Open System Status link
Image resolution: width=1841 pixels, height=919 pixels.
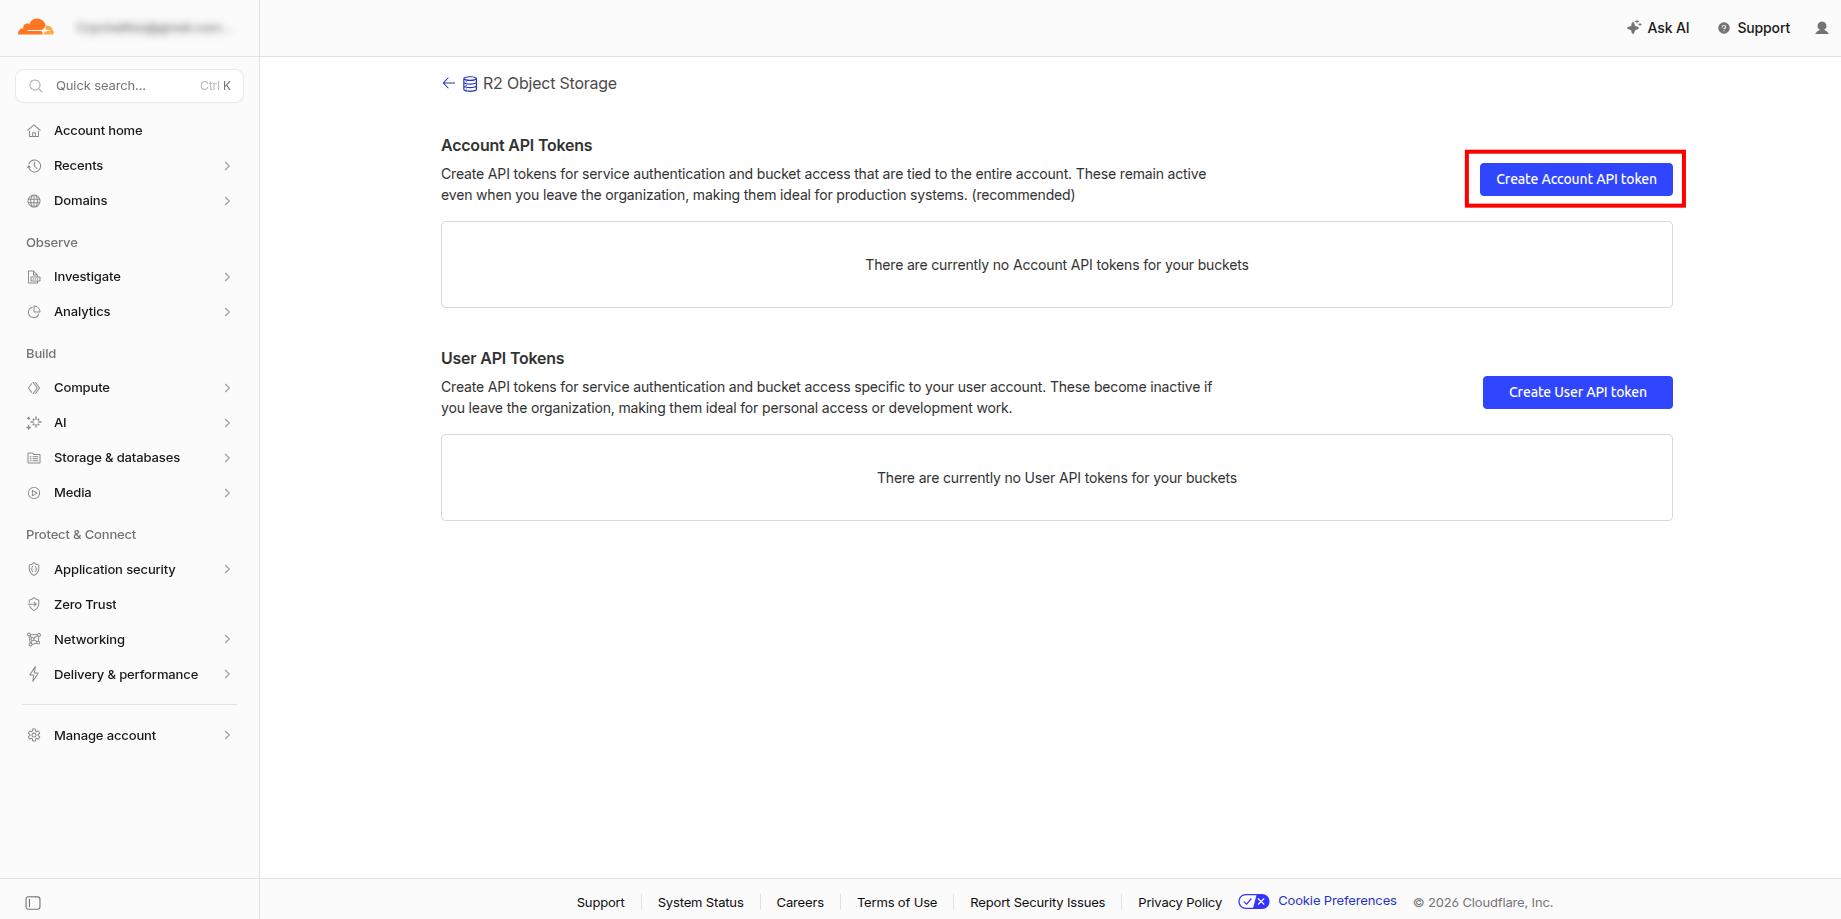click(701, 903)
